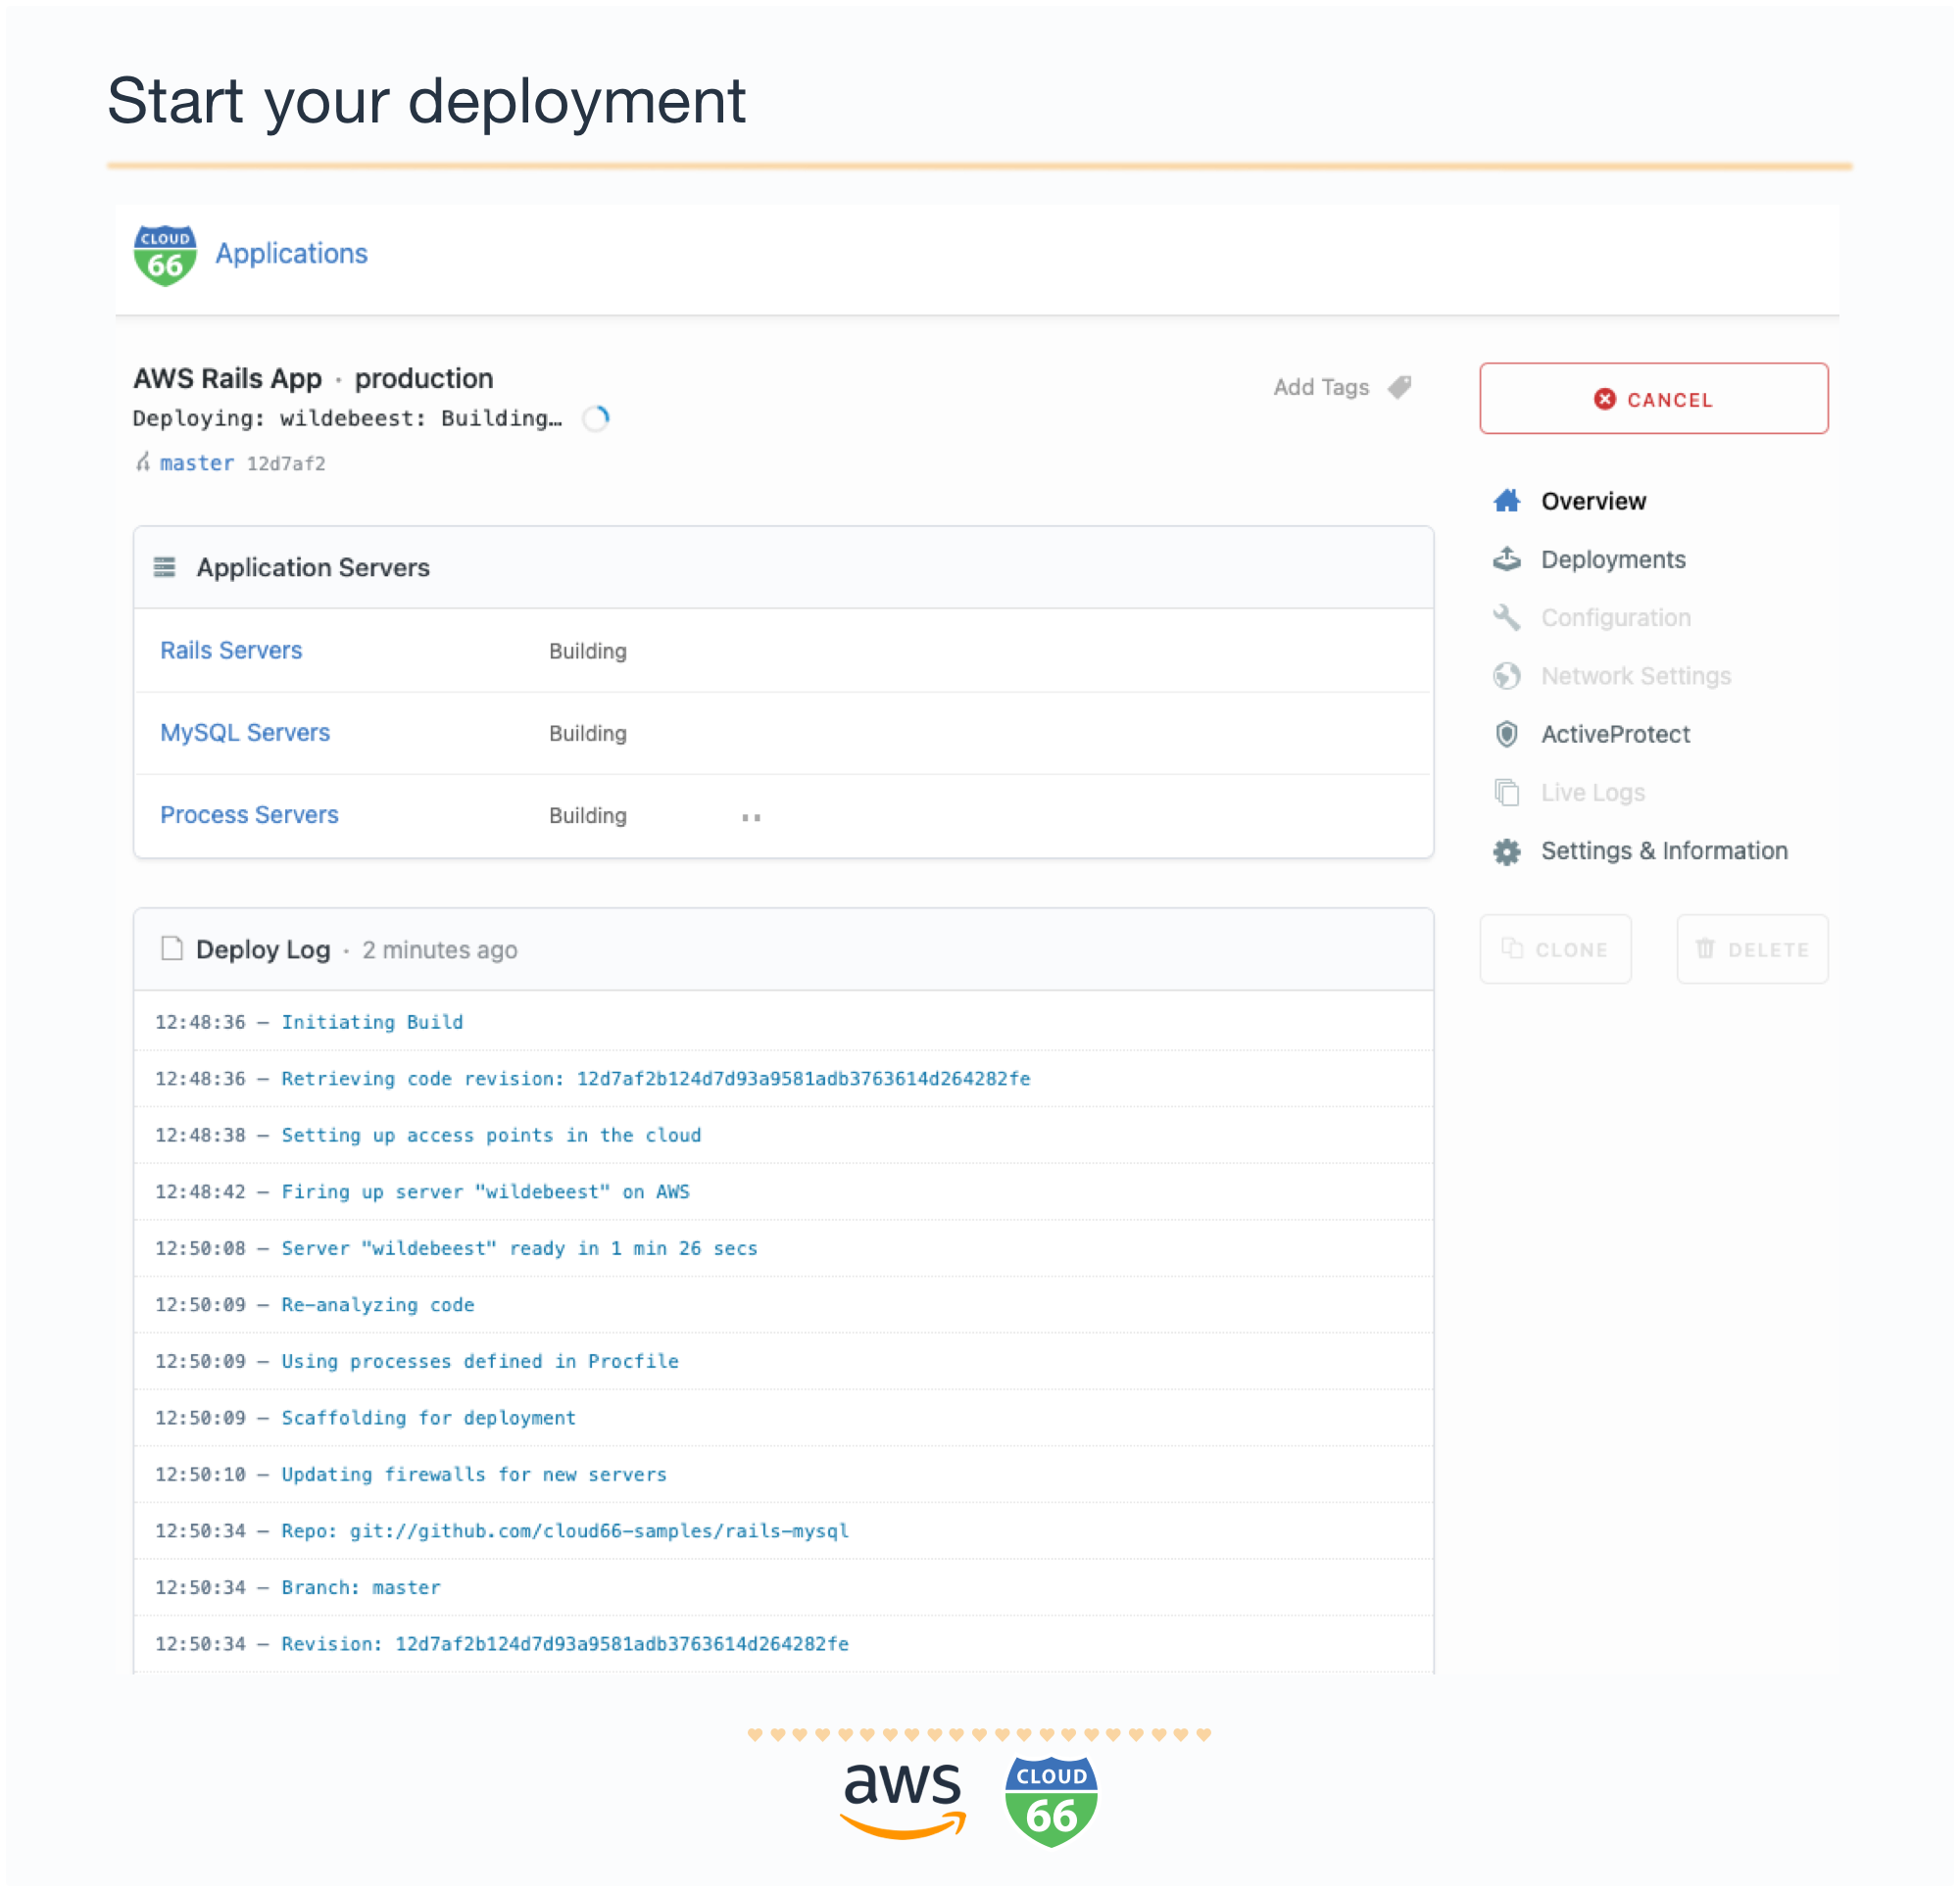Open Settings & Information
The image size is (1960, 1892).
tap(1664, 851)
